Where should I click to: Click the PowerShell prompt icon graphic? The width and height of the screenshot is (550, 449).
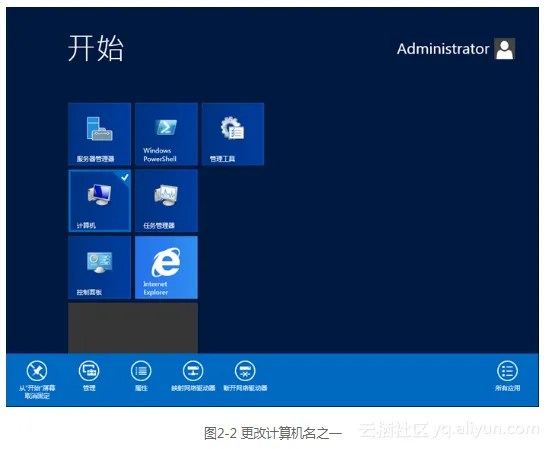pos(166,127)
